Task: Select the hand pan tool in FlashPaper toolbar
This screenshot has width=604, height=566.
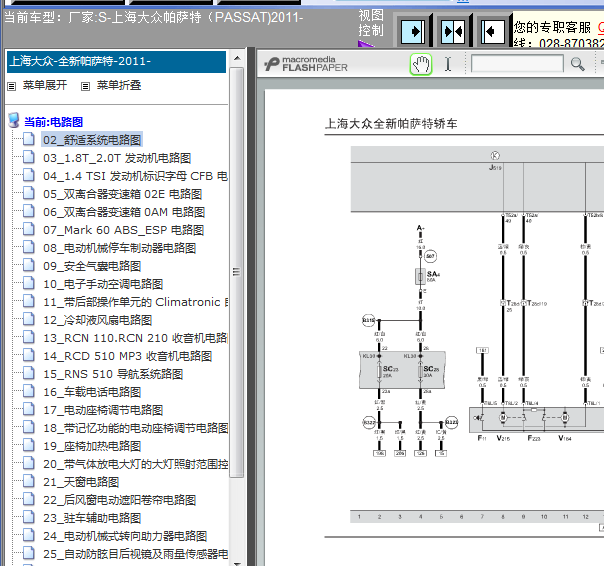Action: (x=421, y=64)
